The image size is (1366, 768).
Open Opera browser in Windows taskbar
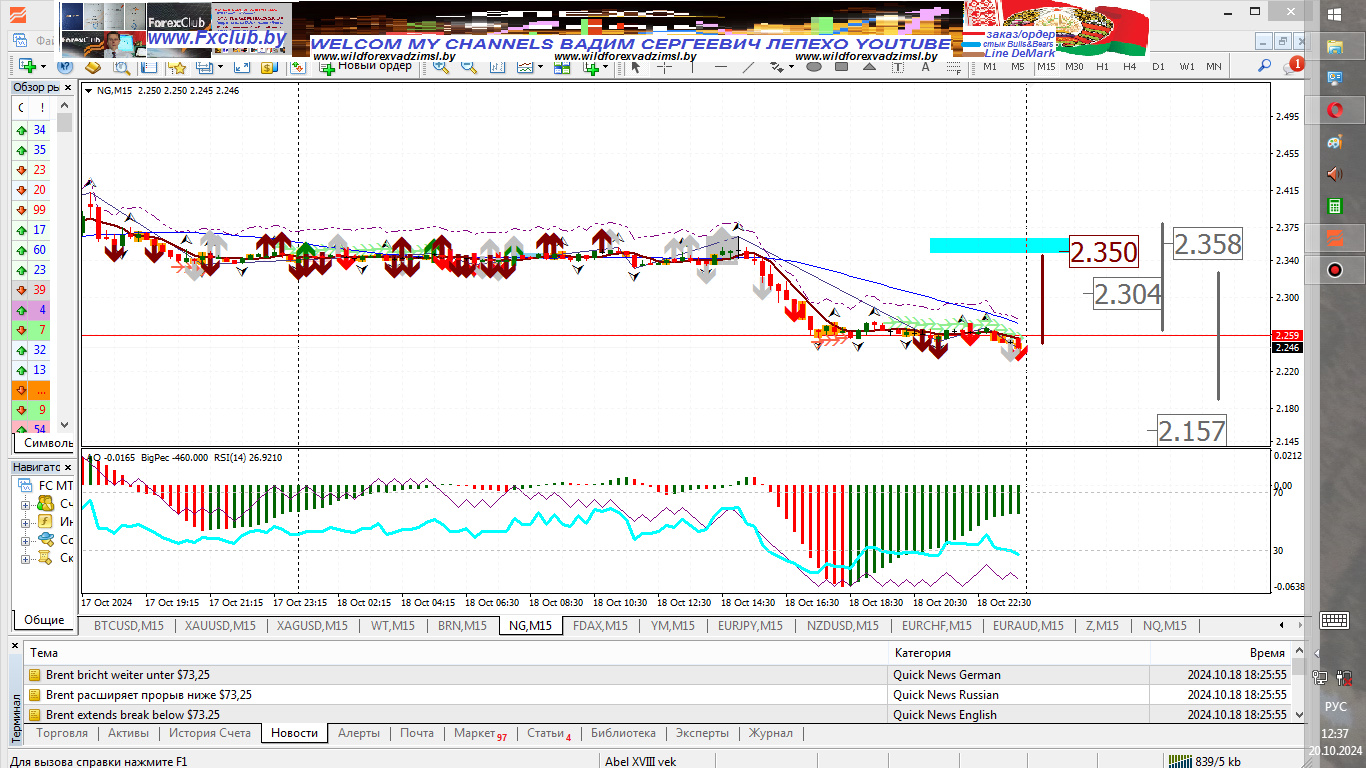(x=1334, y=110)
